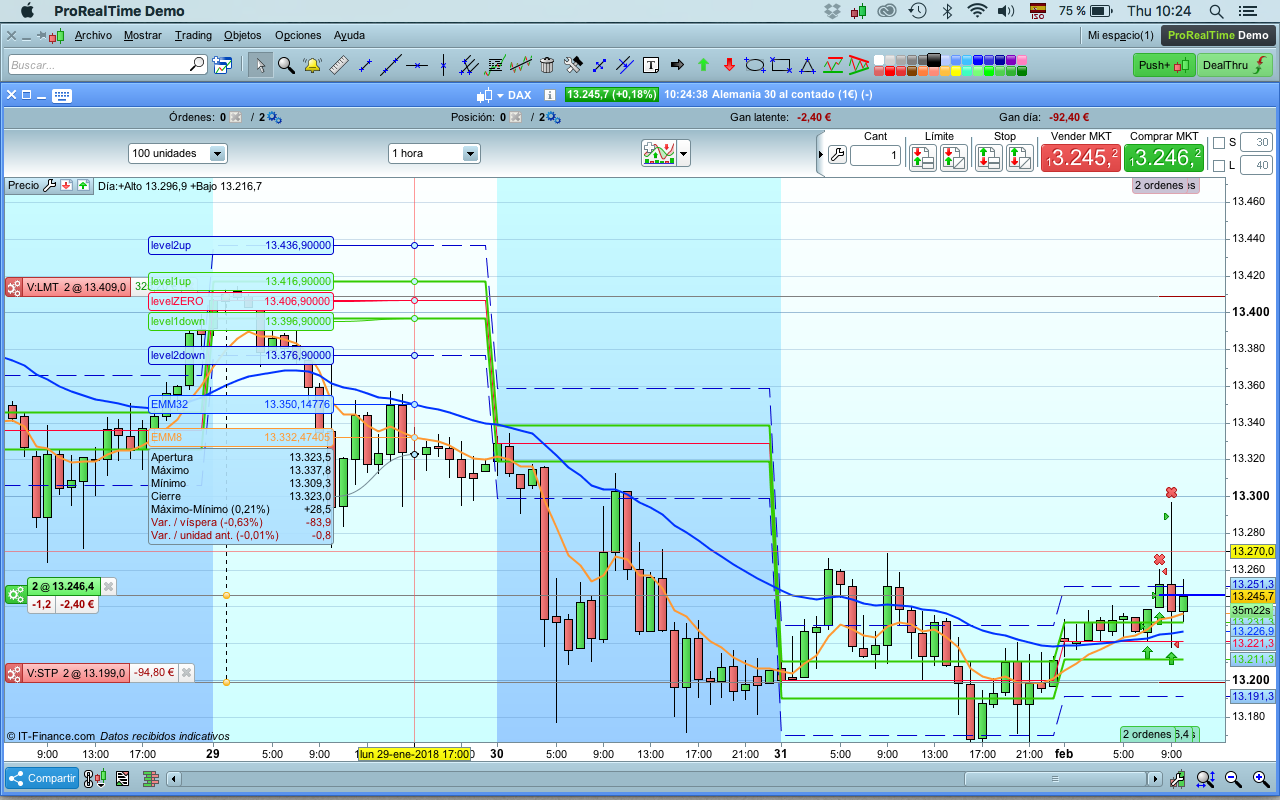Select the ellipse drawing tool

pos(755,65)
